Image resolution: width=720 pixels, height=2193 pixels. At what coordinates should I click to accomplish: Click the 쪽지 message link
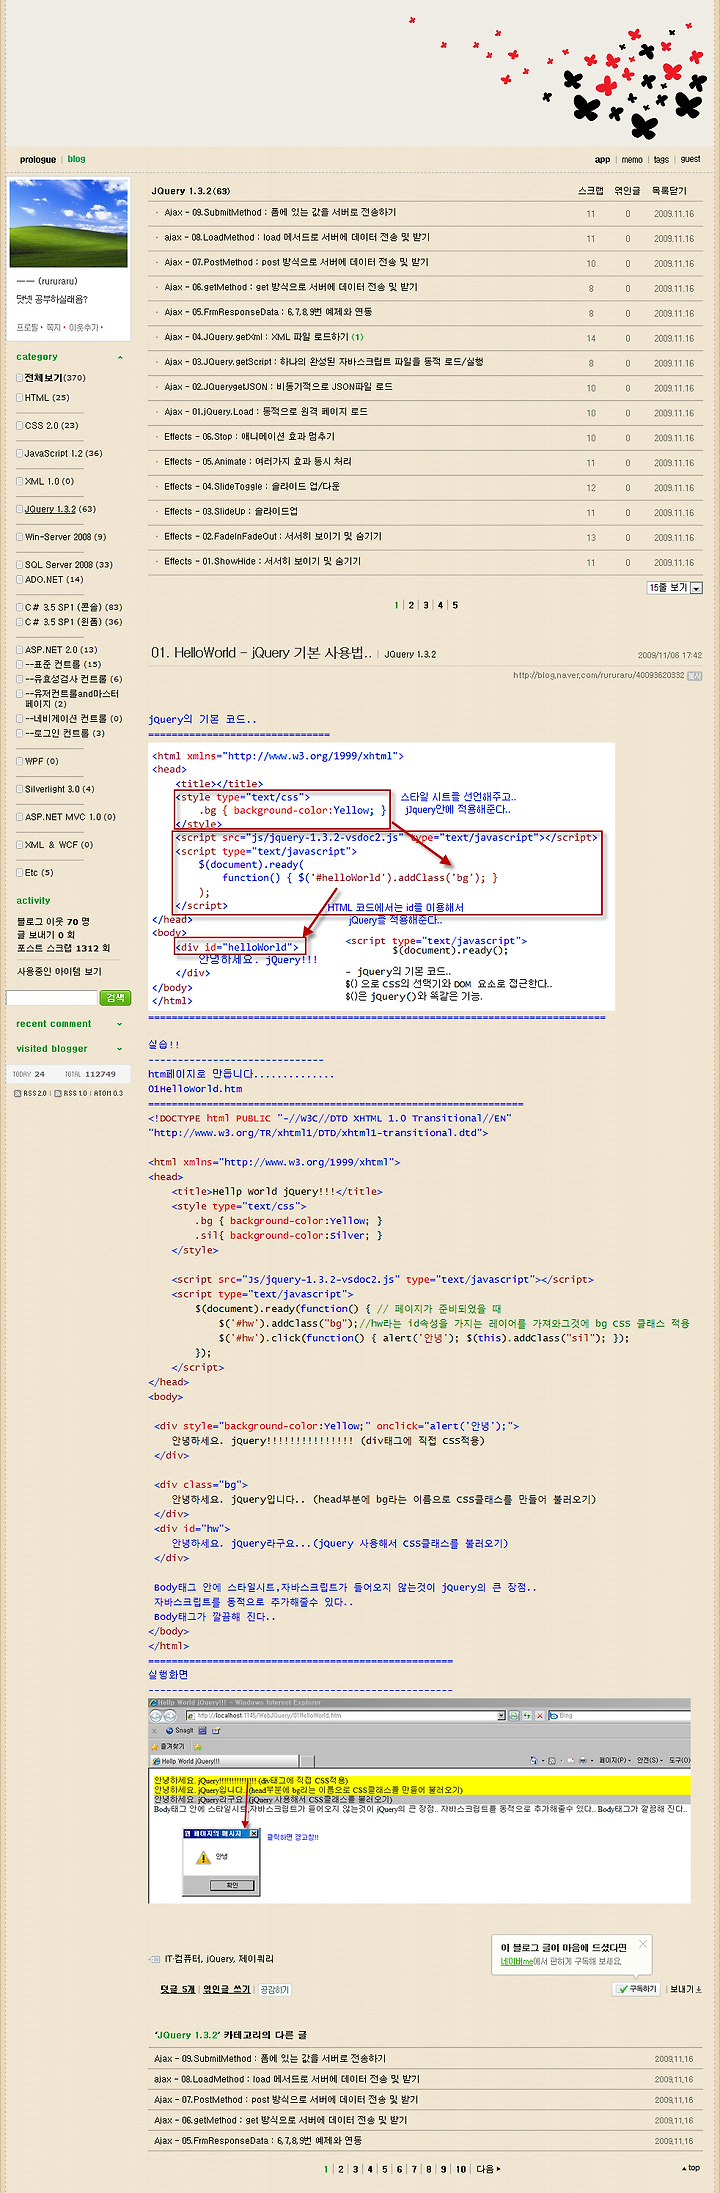point(53,328)
